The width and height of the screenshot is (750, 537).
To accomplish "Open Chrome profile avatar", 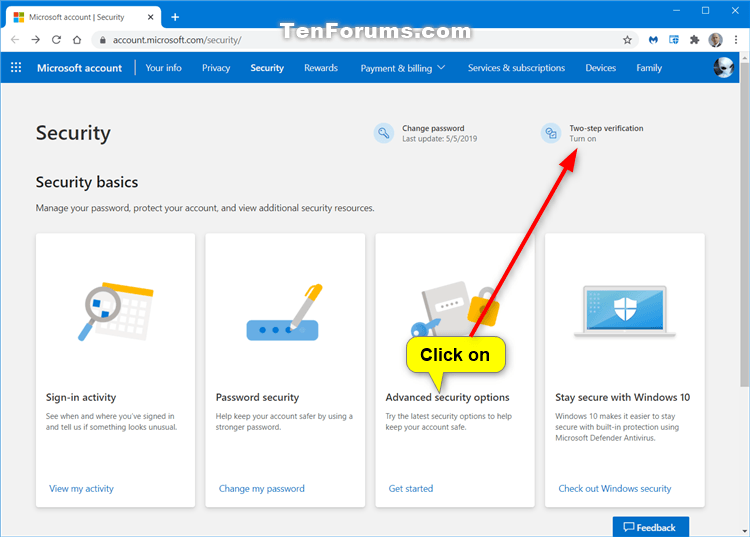I will coord(716,40).
